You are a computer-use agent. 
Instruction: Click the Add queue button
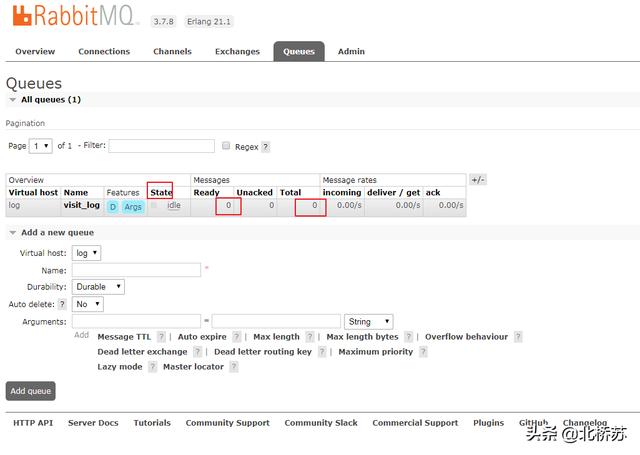pos(31,391)
